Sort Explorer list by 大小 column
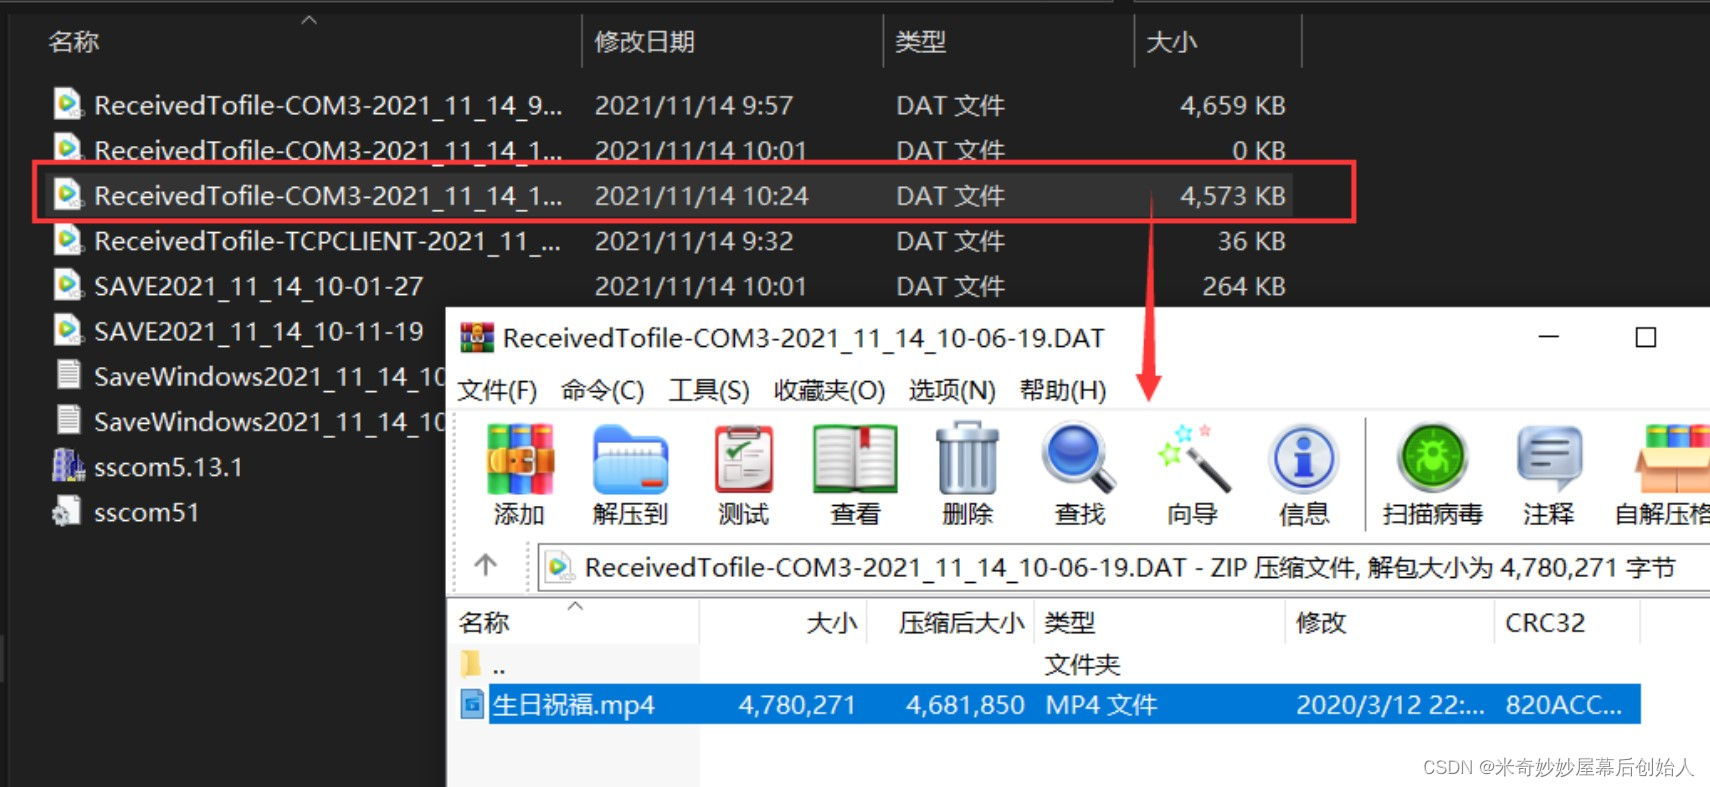Image resolution: width=1710 pixels, height=787 pixels. pyautogui.click(x=1171, y=42)
